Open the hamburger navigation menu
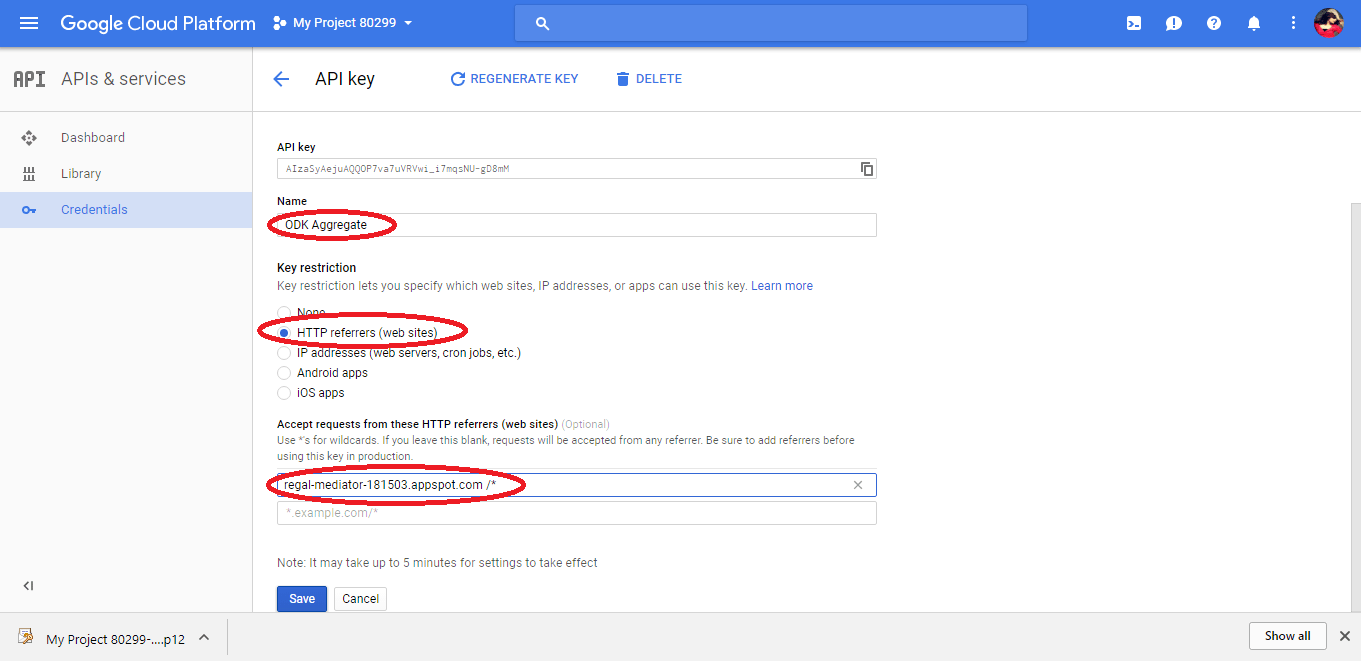This screenshot has height=661, width=1361. click(29, 23)
